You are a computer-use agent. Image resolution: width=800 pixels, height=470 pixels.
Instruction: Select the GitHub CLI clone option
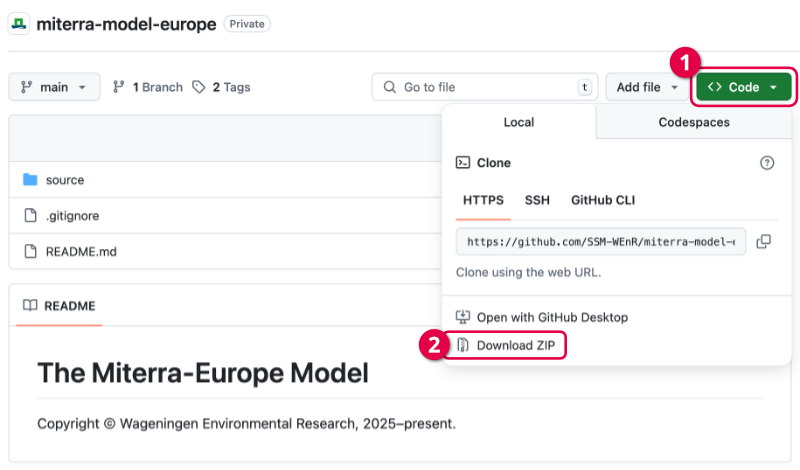pyautogui.click(x=603, y=200)
